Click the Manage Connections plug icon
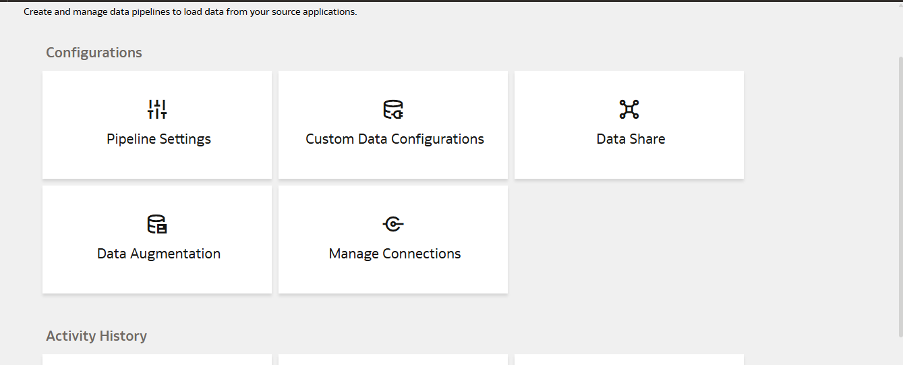The image size is (904, 366). tap(393, 224)
